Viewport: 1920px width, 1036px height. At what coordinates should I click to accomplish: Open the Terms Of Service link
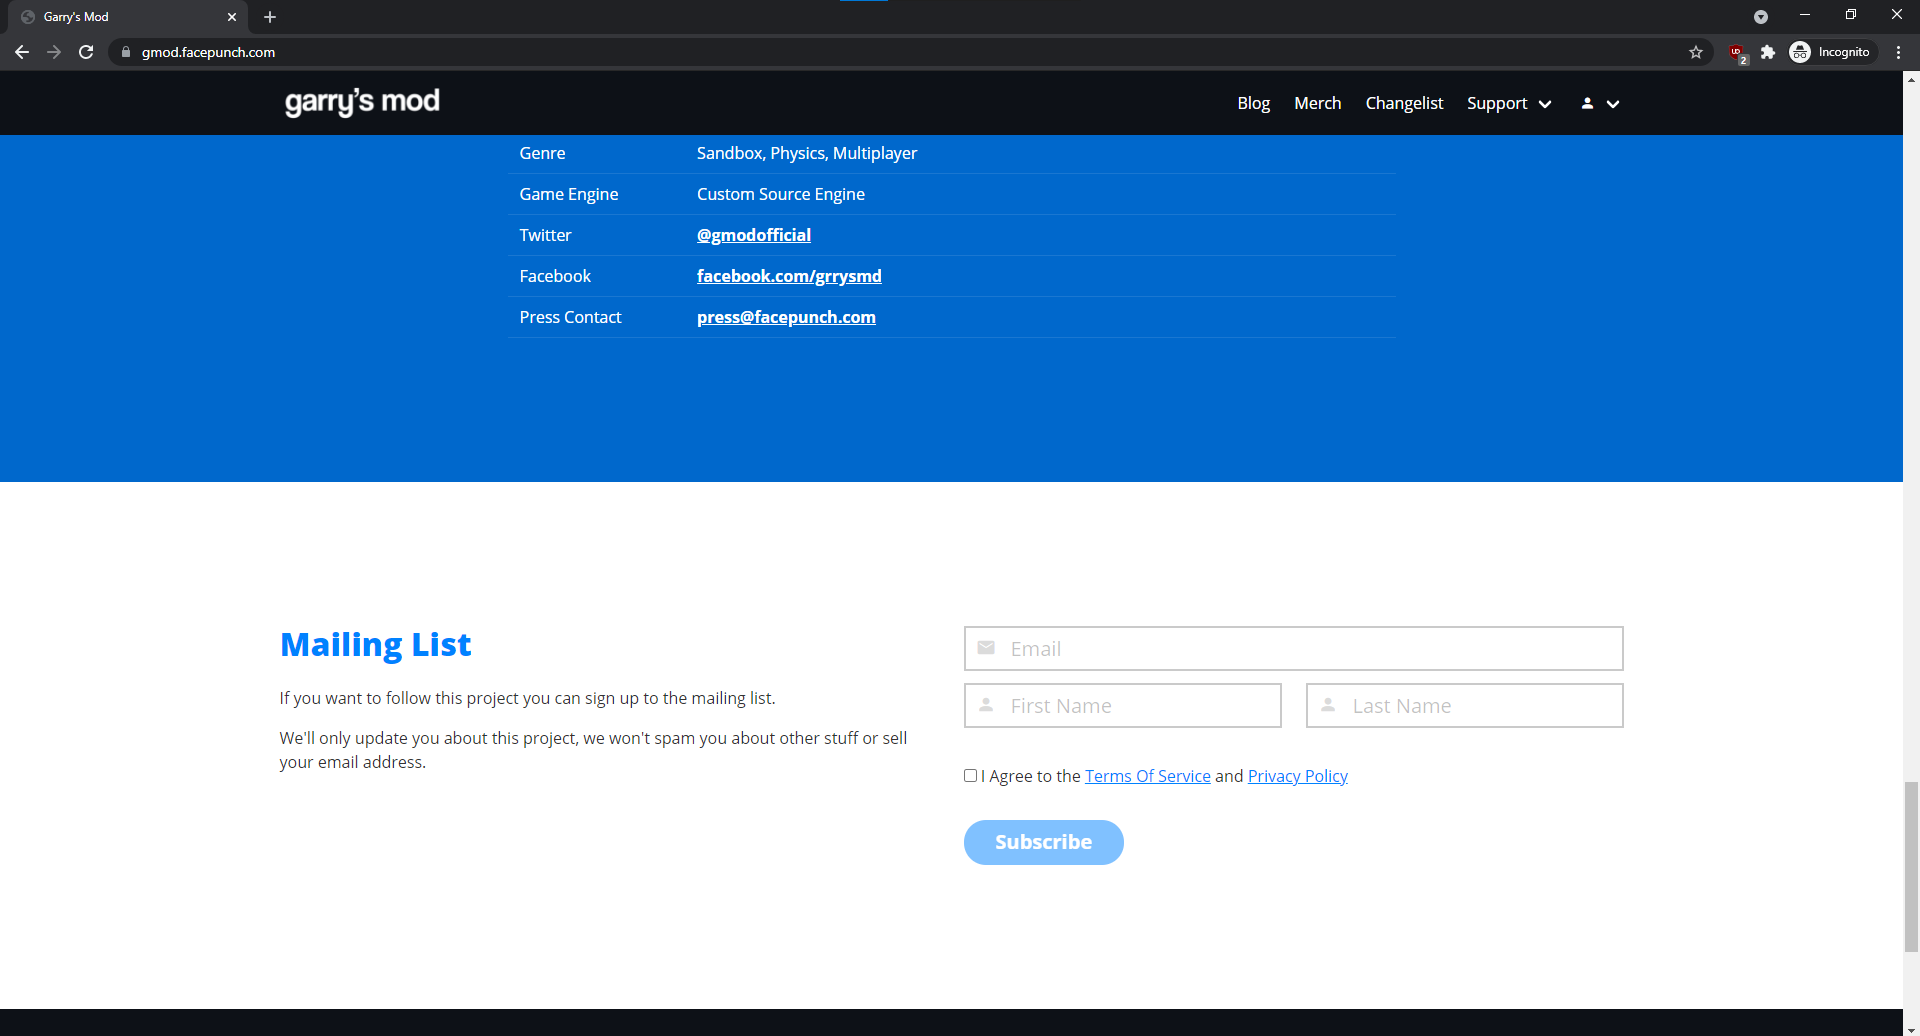[1148, 776]
